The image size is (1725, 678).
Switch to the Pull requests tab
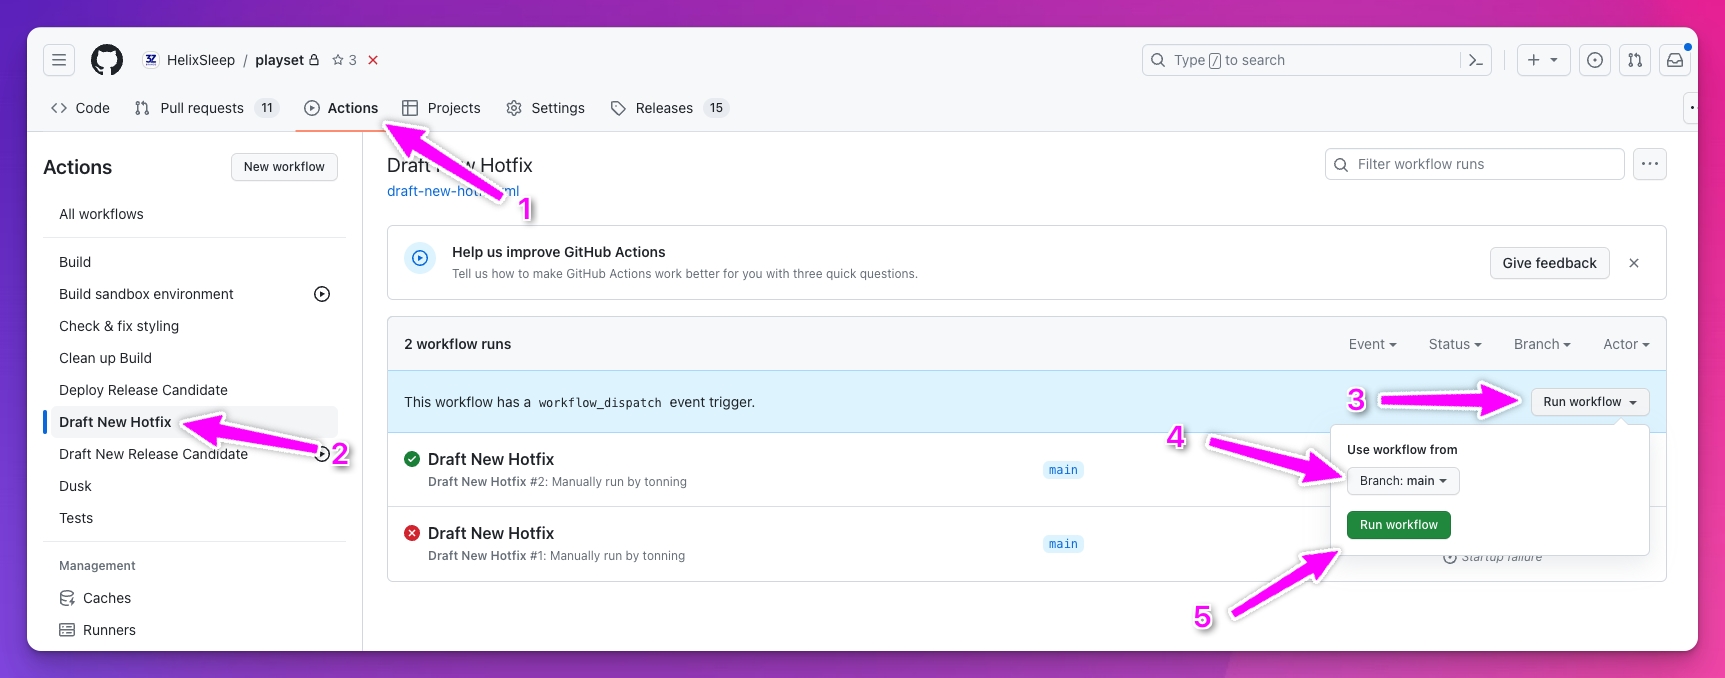(201, 108)
